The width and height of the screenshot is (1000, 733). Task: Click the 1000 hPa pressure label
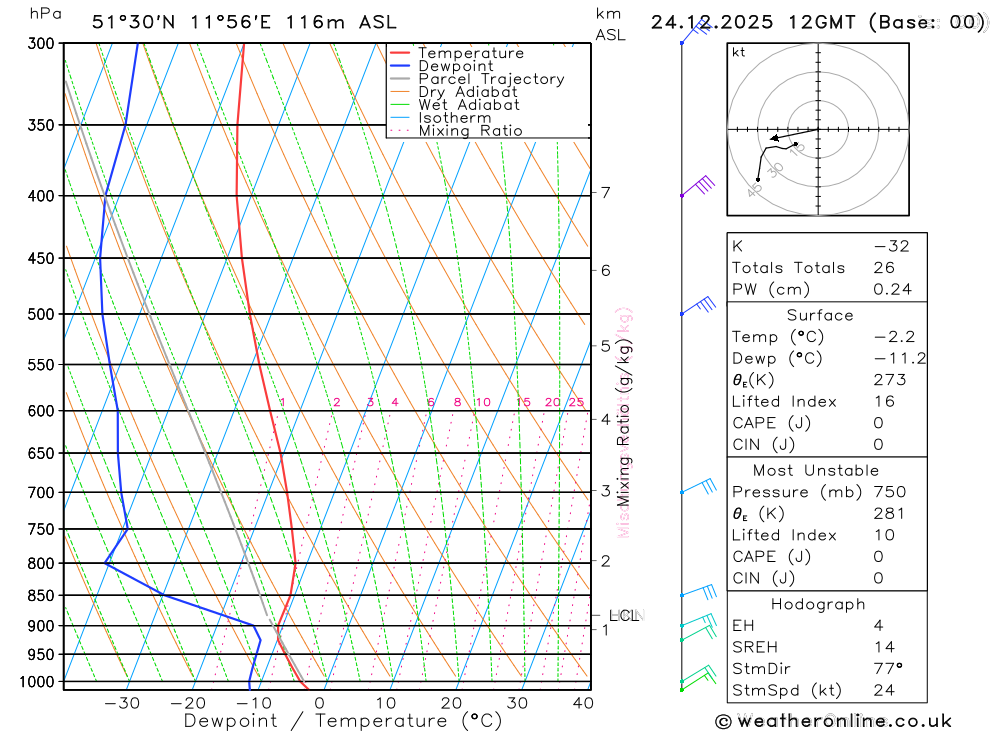[37, 682]
